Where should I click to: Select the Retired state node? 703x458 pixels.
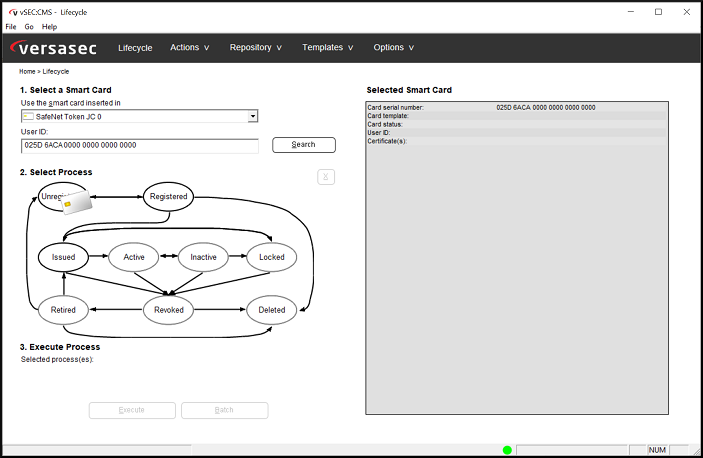pos(63,310)
